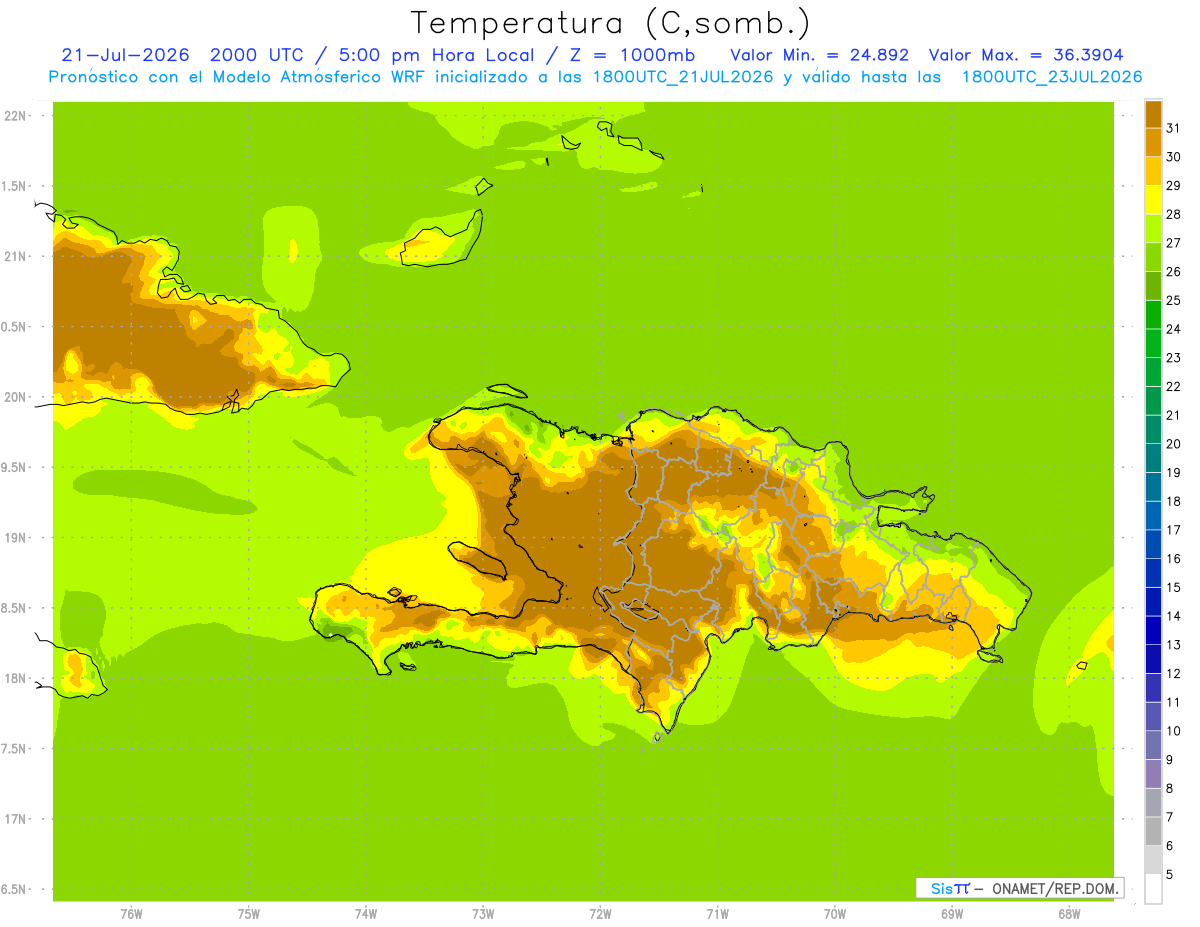This screenshot has width=1200, height=927.
Task: Click the "68W" longitude label
Action: point(1069,914)
